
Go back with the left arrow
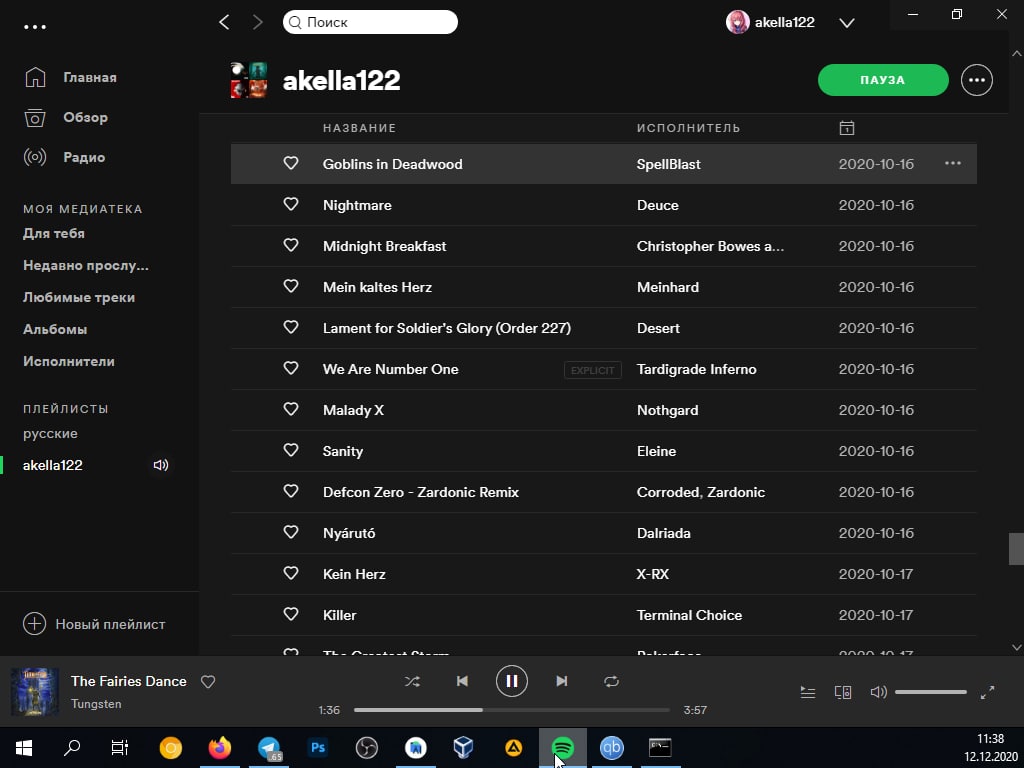pyautogui.click(x=224, y=22)
